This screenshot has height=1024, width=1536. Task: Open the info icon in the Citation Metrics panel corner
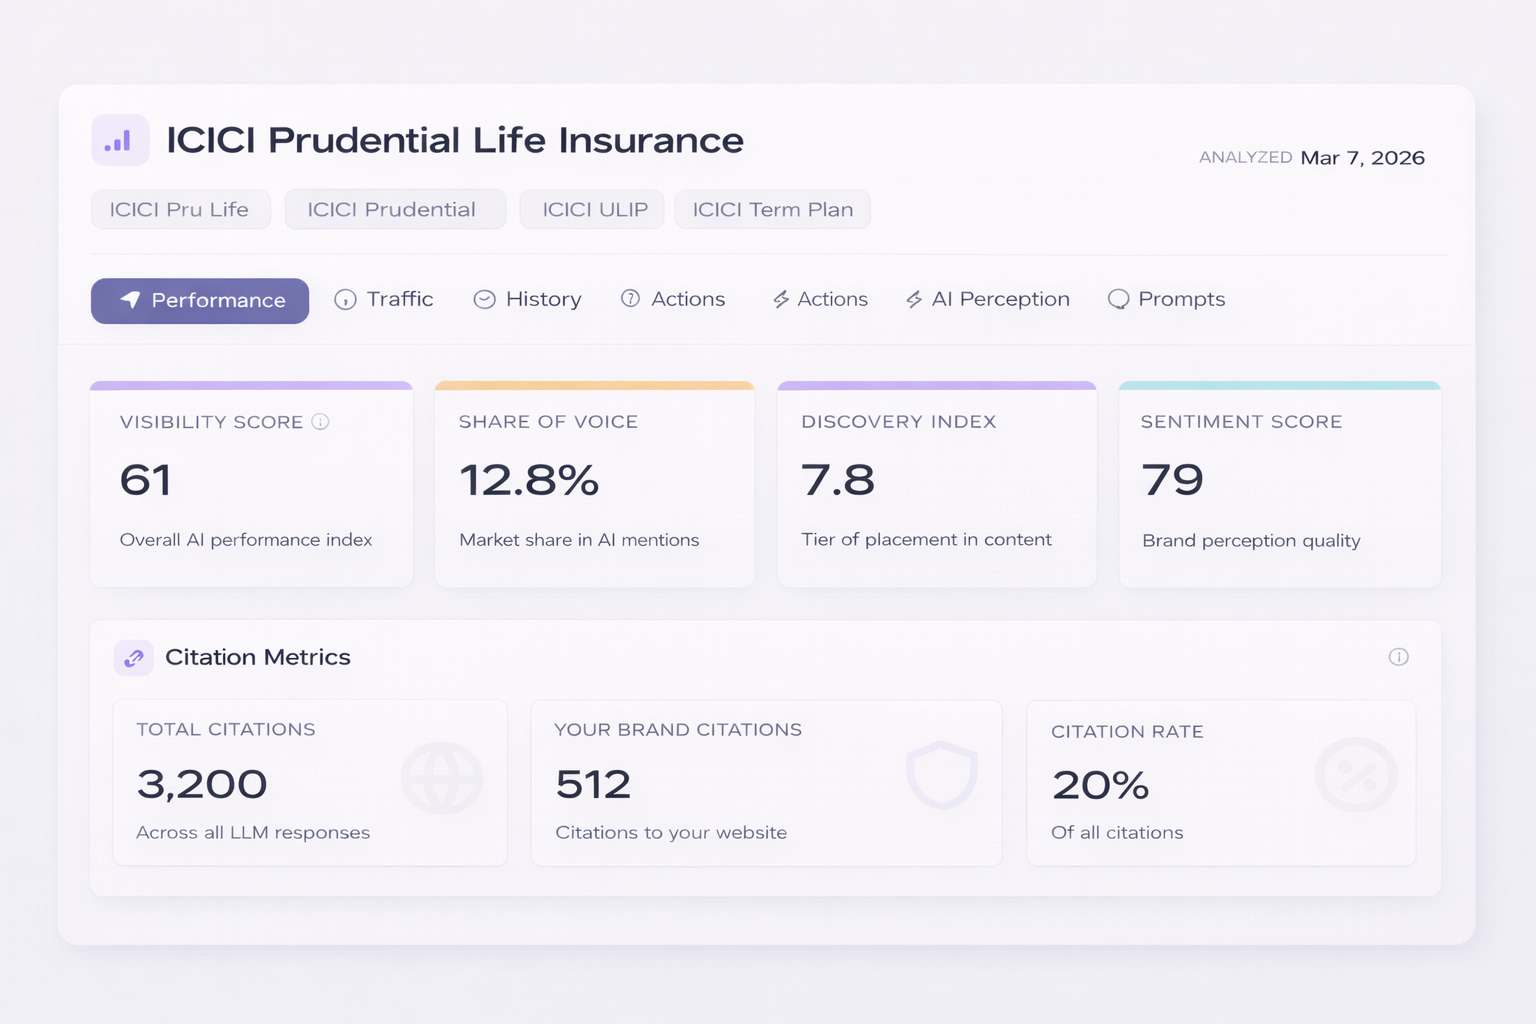pos(1398,657)
